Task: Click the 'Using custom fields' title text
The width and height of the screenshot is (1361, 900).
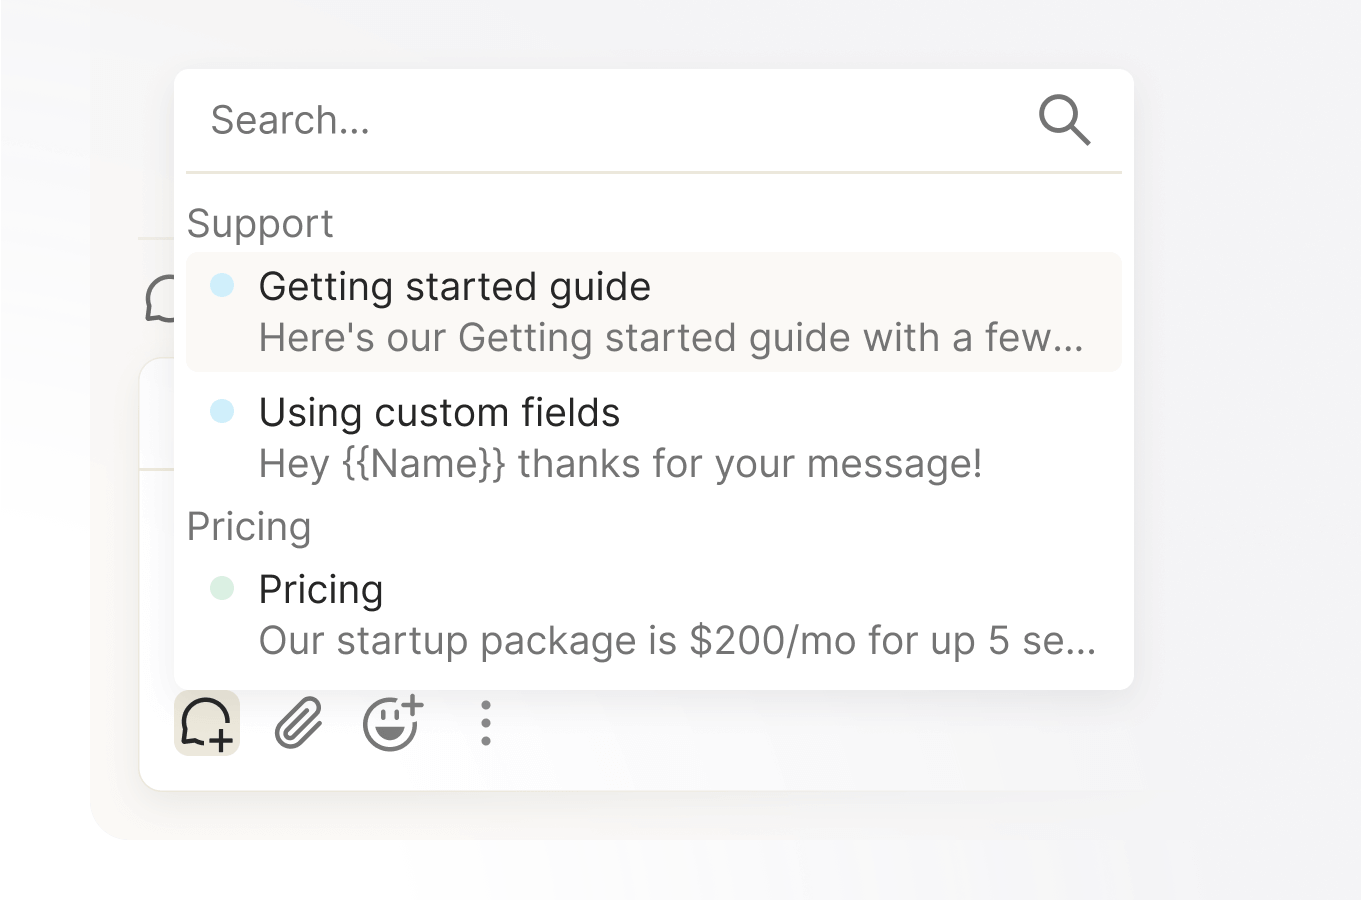Action: click(x=439, y=412)
